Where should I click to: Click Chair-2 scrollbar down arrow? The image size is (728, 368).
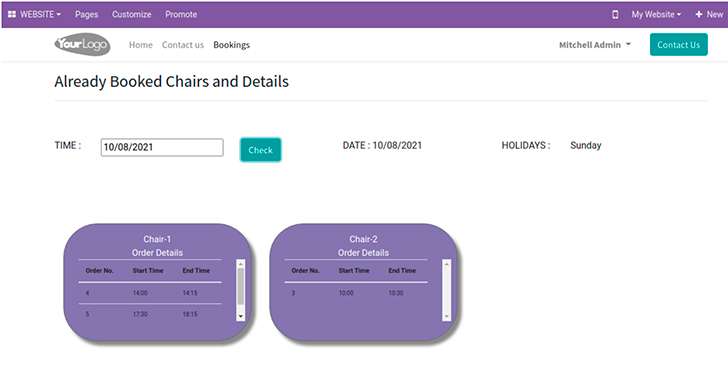tap(447, 316)
